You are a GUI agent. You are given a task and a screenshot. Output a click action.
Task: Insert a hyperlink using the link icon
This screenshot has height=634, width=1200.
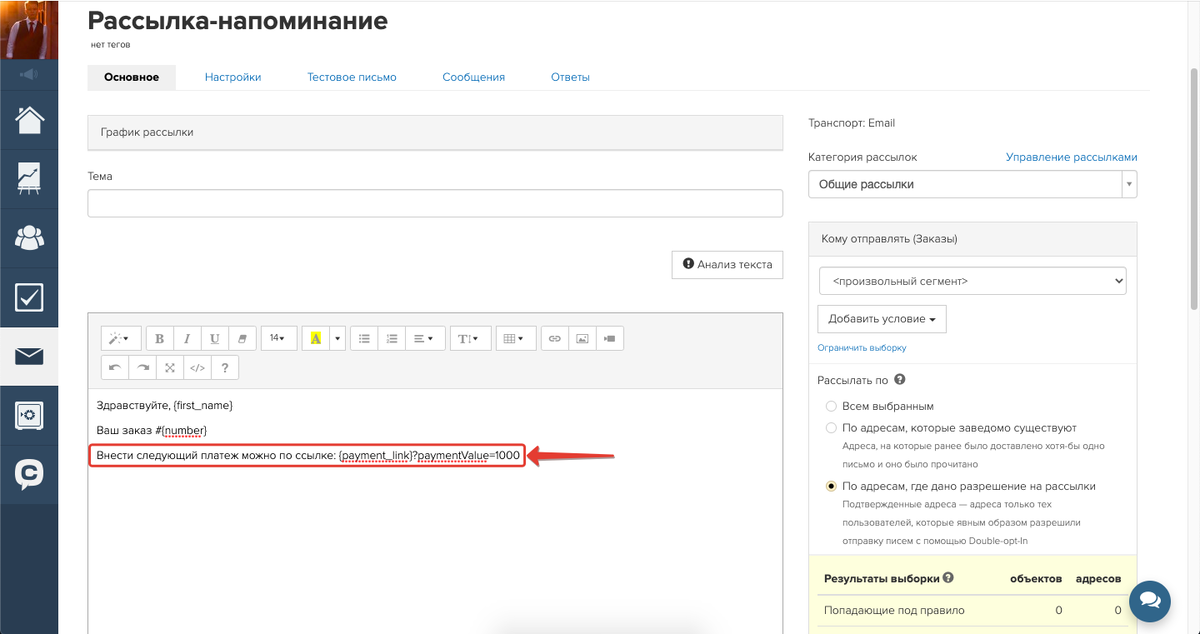tap(555, 339)
